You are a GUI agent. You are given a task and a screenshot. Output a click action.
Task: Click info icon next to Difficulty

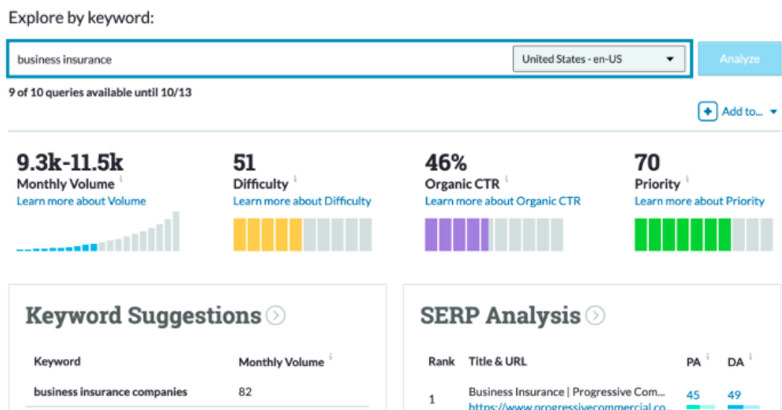click(x=295, y=181)
